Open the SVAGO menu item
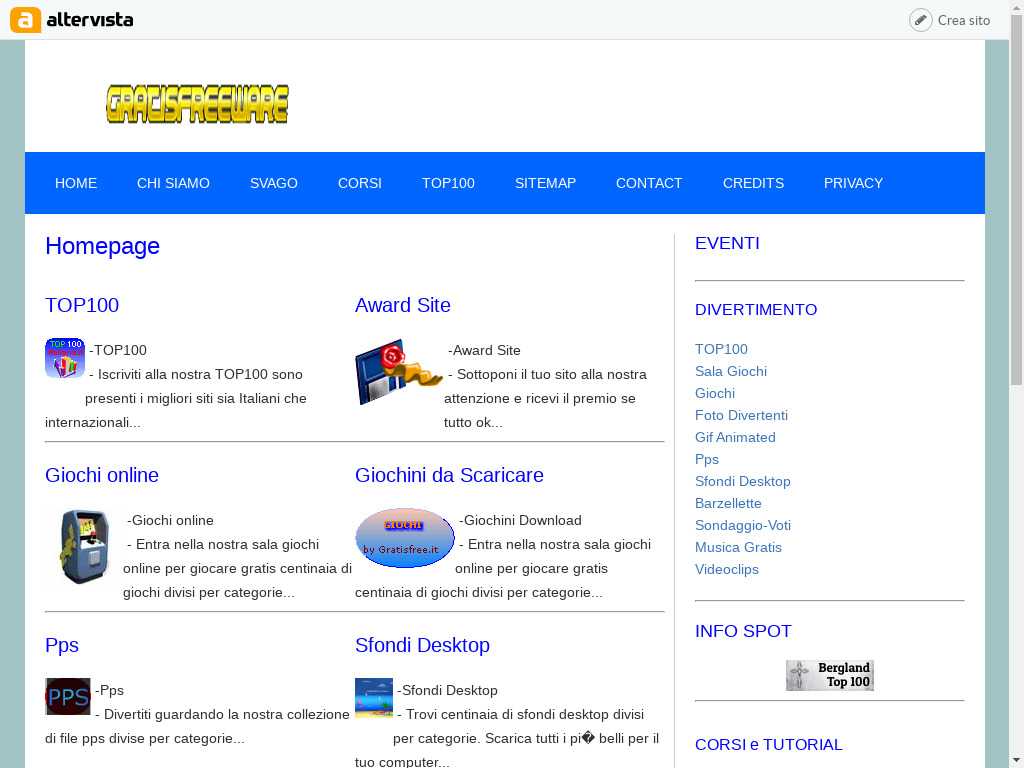This screenshot has height=768, width=1024. pyautogui.click(x=274, y=183)
